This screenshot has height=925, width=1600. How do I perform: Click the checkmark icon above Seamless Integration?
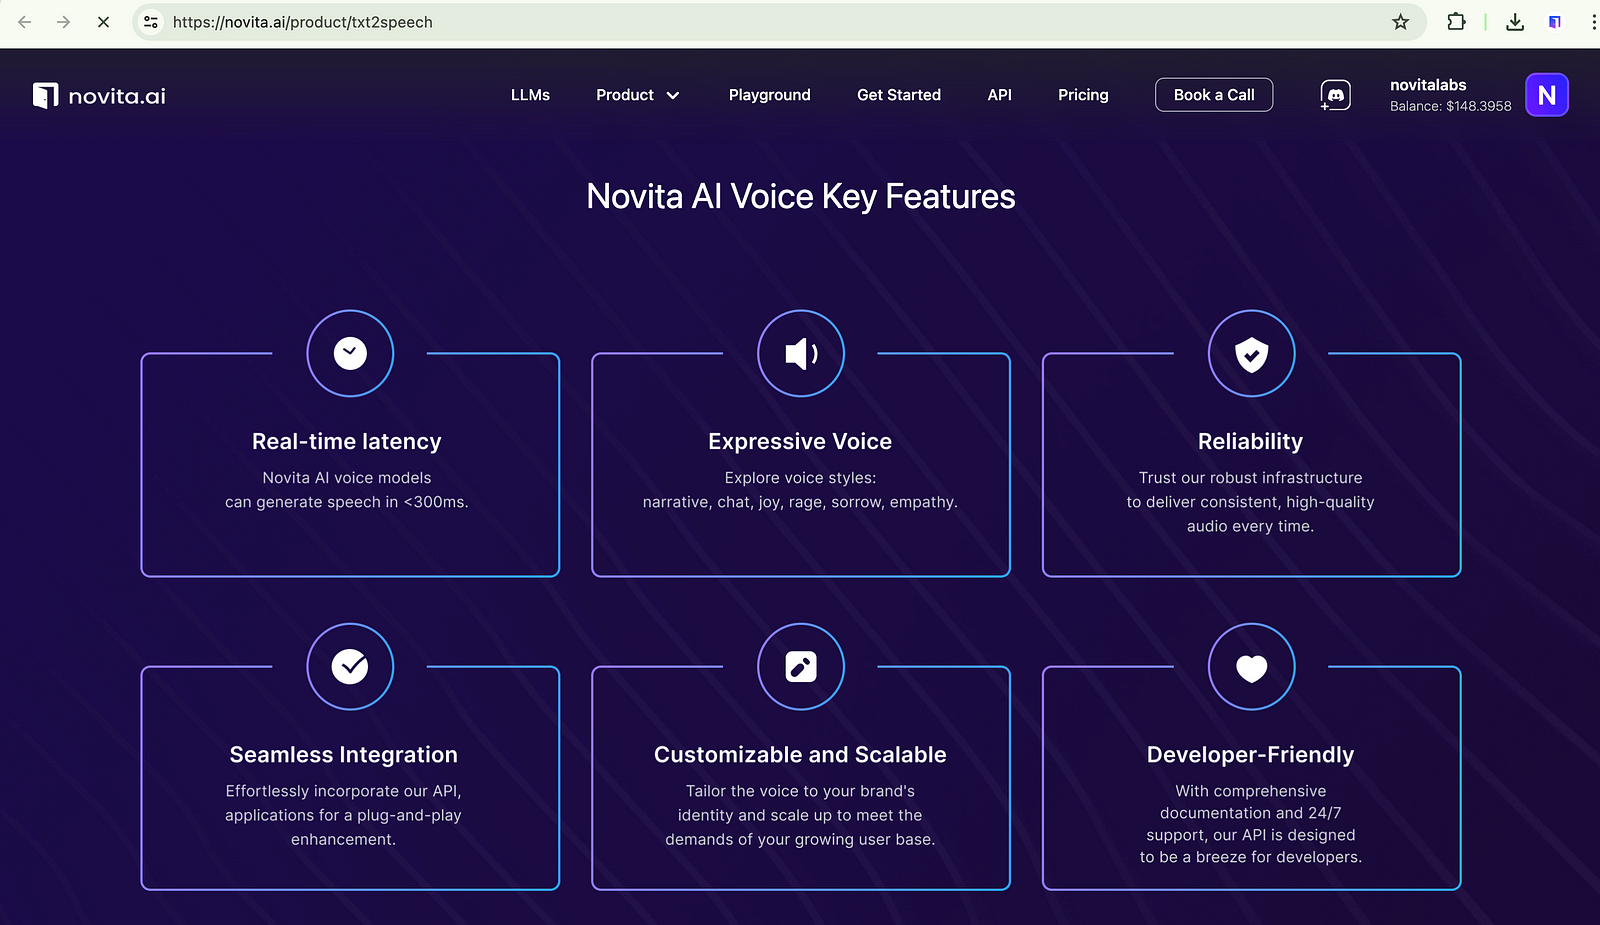tap(350, 666)
